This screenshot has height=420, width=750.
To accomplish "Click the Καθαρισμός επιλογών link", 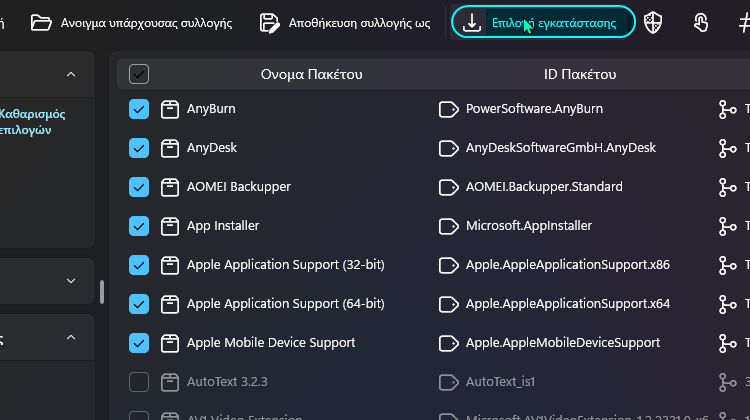I will (x=32, y=122).
